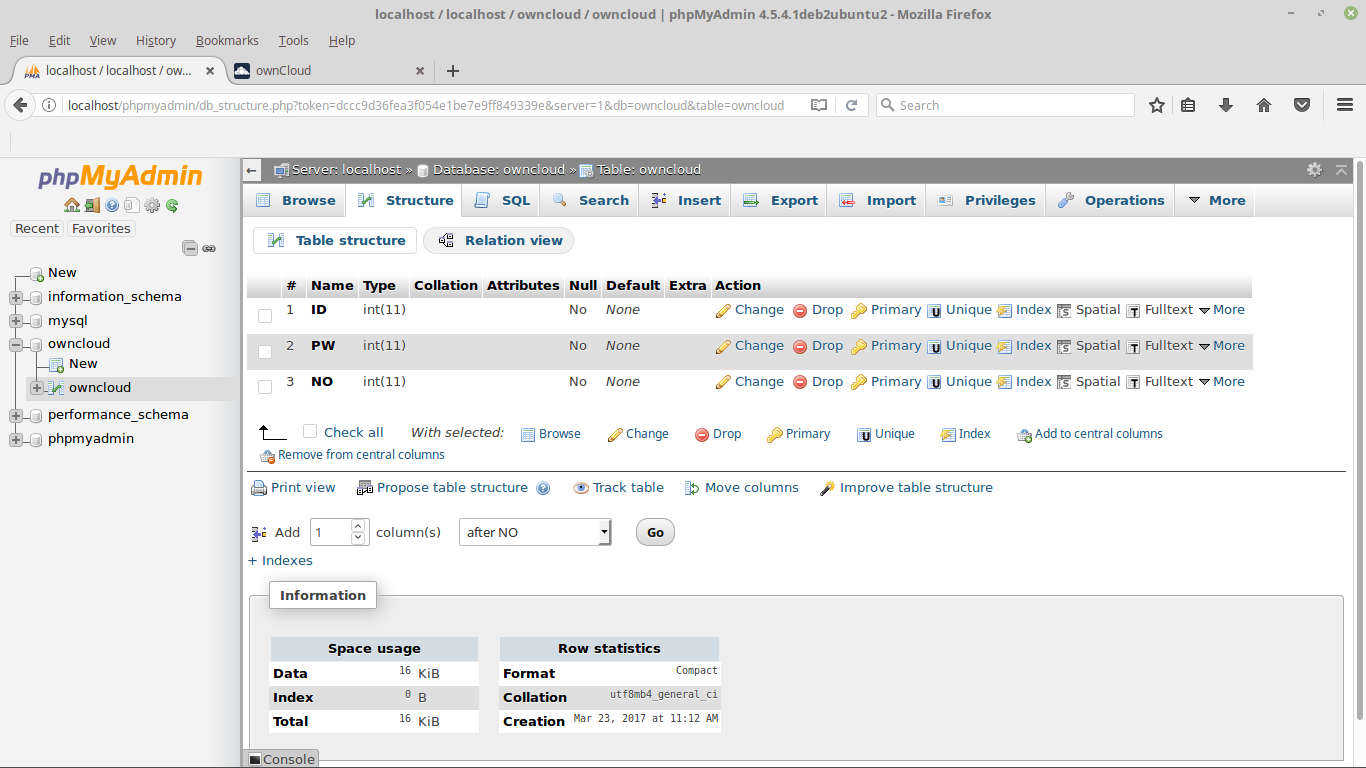This screenshot has width=1366, height=768.
Task: Open the phpMyAdmin documentation icon
Action: pyautogui.click(x=112, y=205)
